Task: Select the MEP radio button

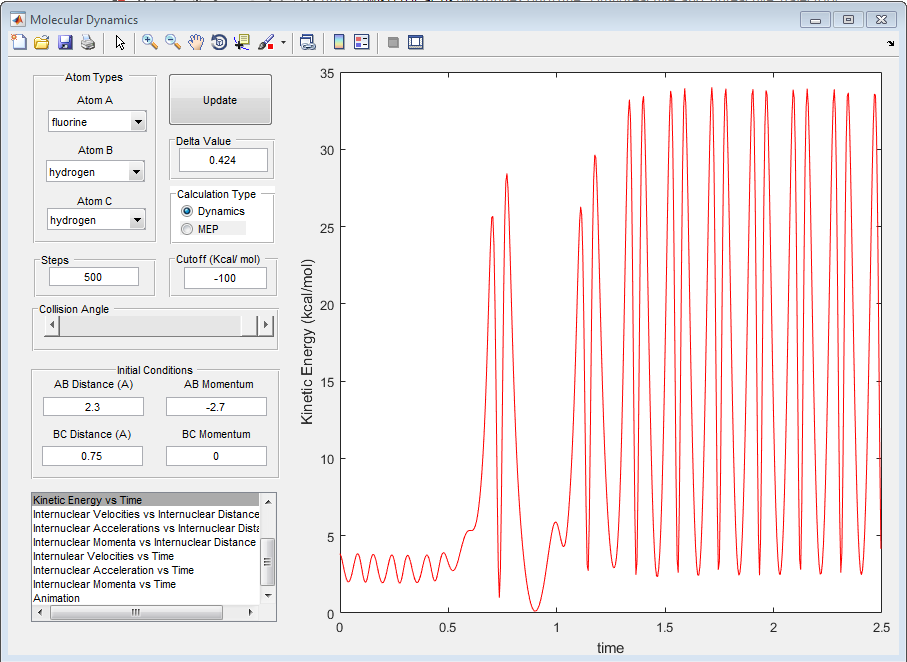Action: pyautogui.click(x=187, y=229)
